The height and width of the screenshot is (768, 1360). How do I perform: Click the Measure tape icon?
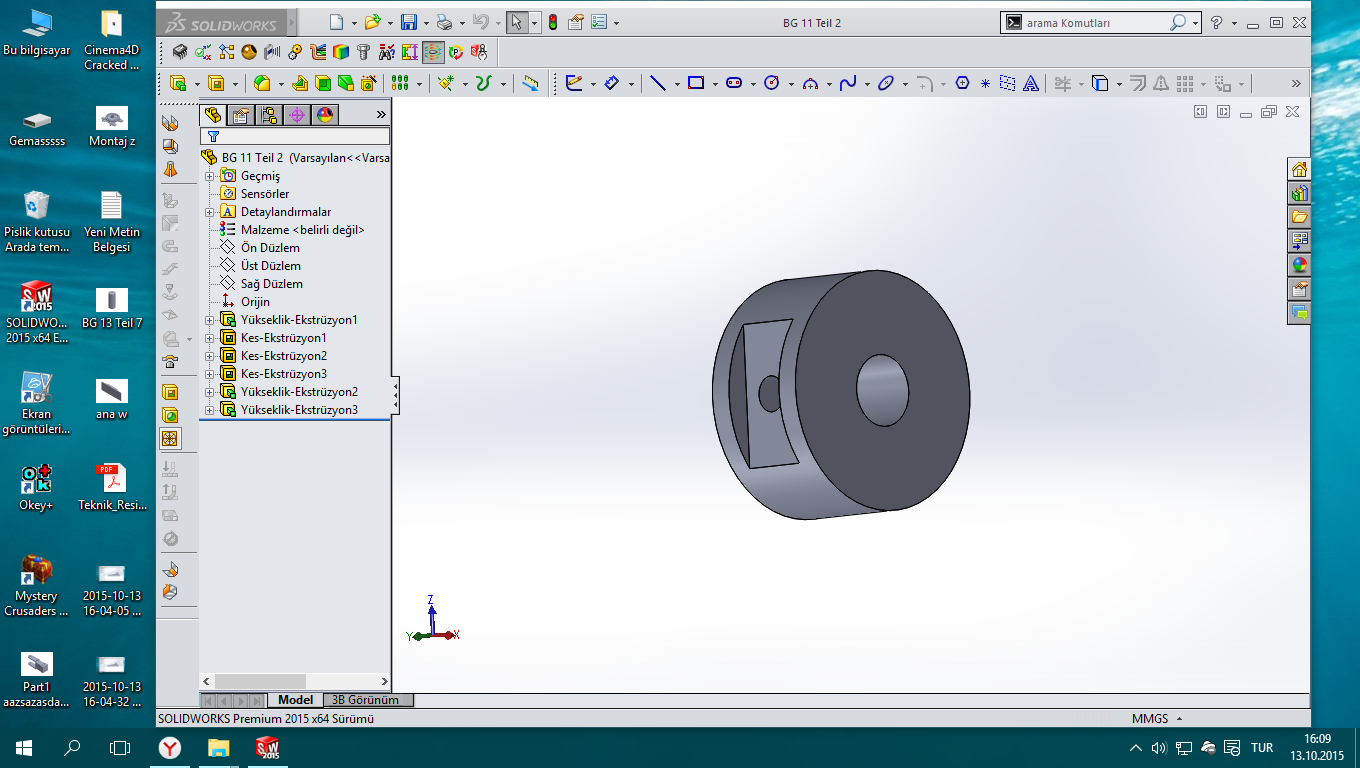pos(530,83)
